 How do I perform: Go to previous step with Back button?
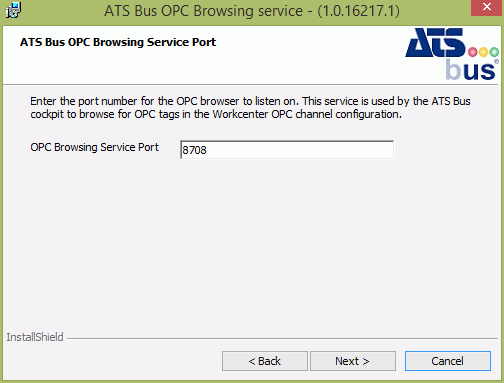(265, 361)
